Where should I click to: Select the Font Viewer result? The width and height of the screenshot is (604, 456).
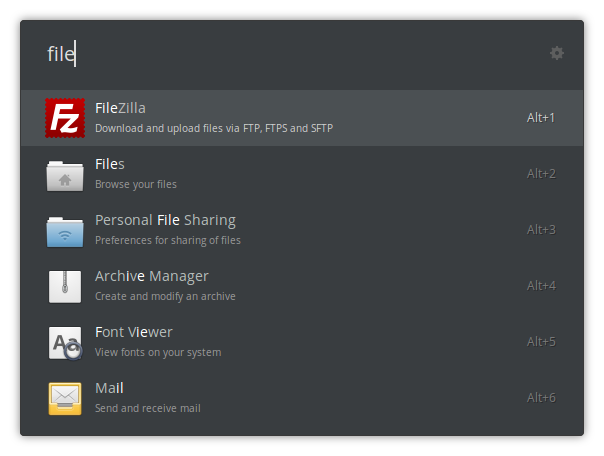pos(134,332)
